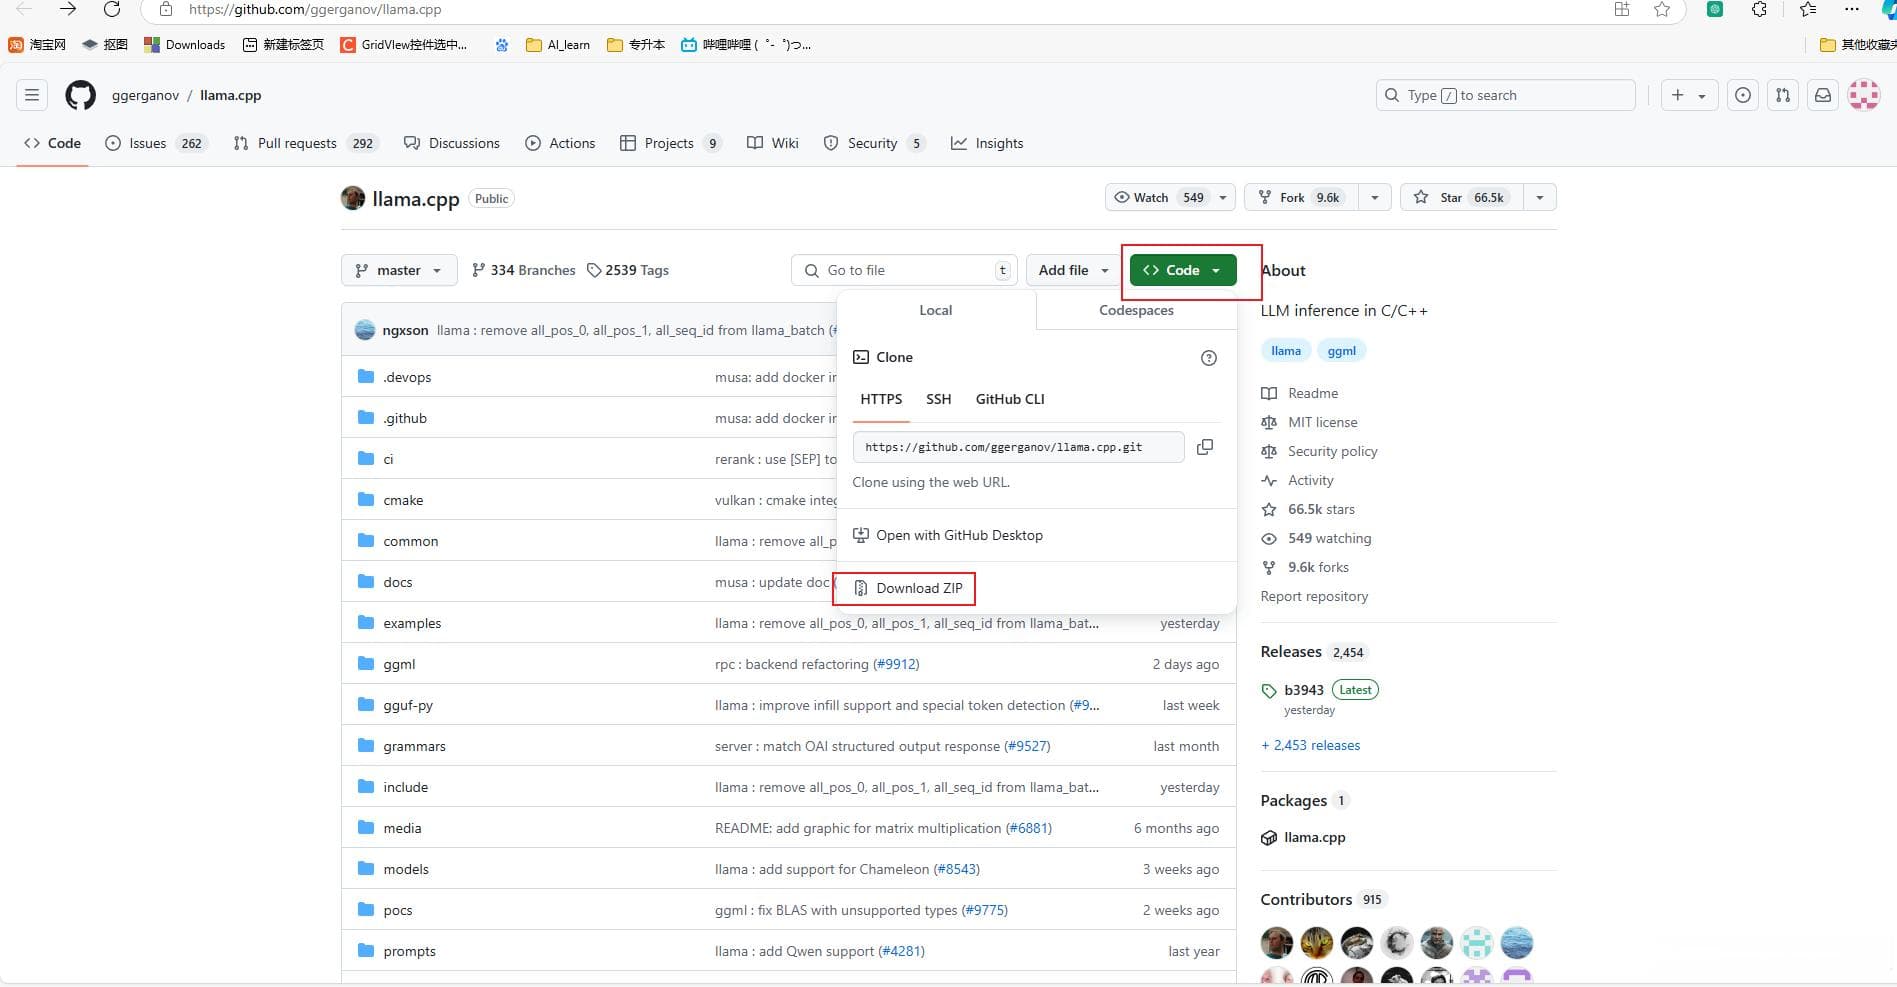Select the GitHub CLI clone option
The image size is (1897, 987).
(1010, 399)
